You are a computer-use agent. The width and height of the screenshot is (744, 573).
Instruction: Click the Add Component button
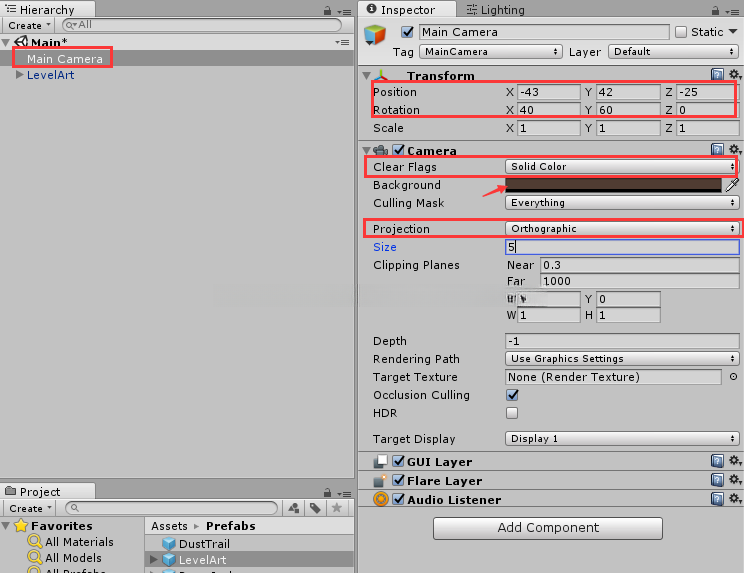[548, 528]
